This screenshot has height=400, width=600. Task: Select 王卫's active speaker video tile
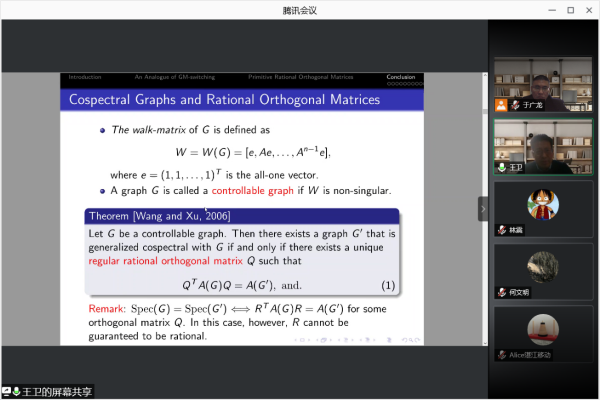click(543, 147)
